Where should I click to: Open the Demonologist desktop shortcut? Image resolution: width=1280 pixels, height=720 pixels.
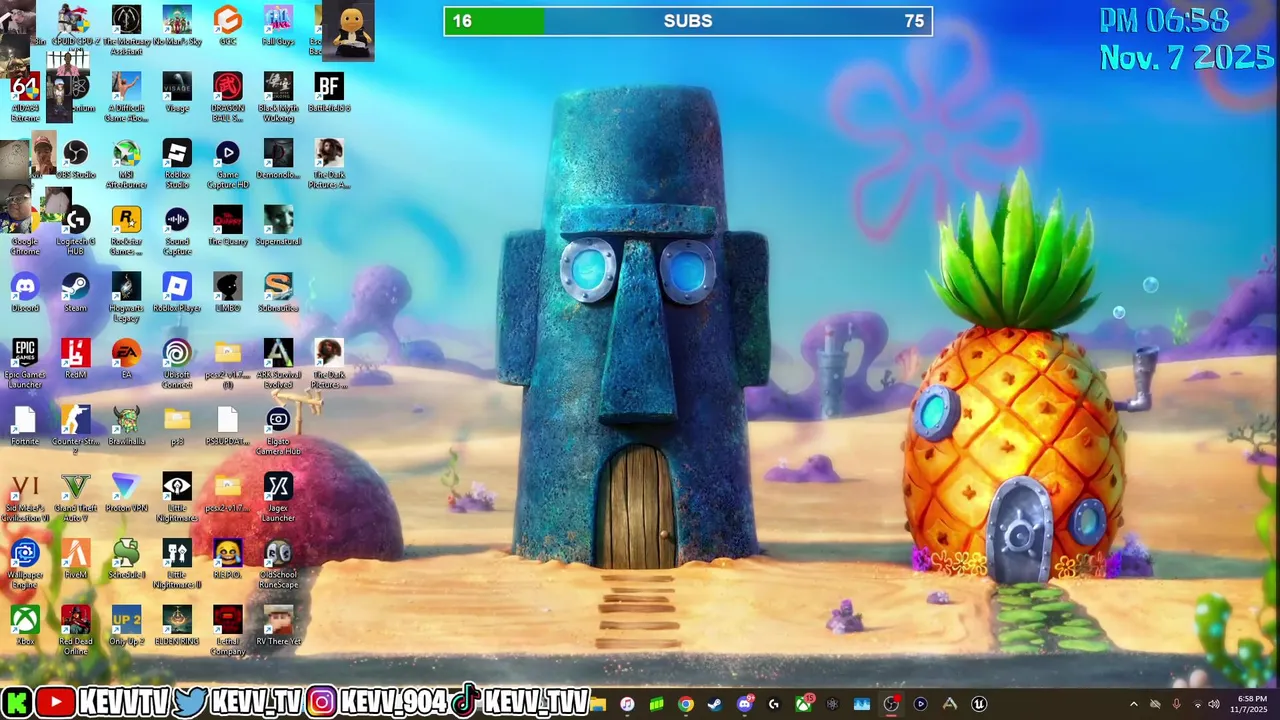(x=278, y=160)
